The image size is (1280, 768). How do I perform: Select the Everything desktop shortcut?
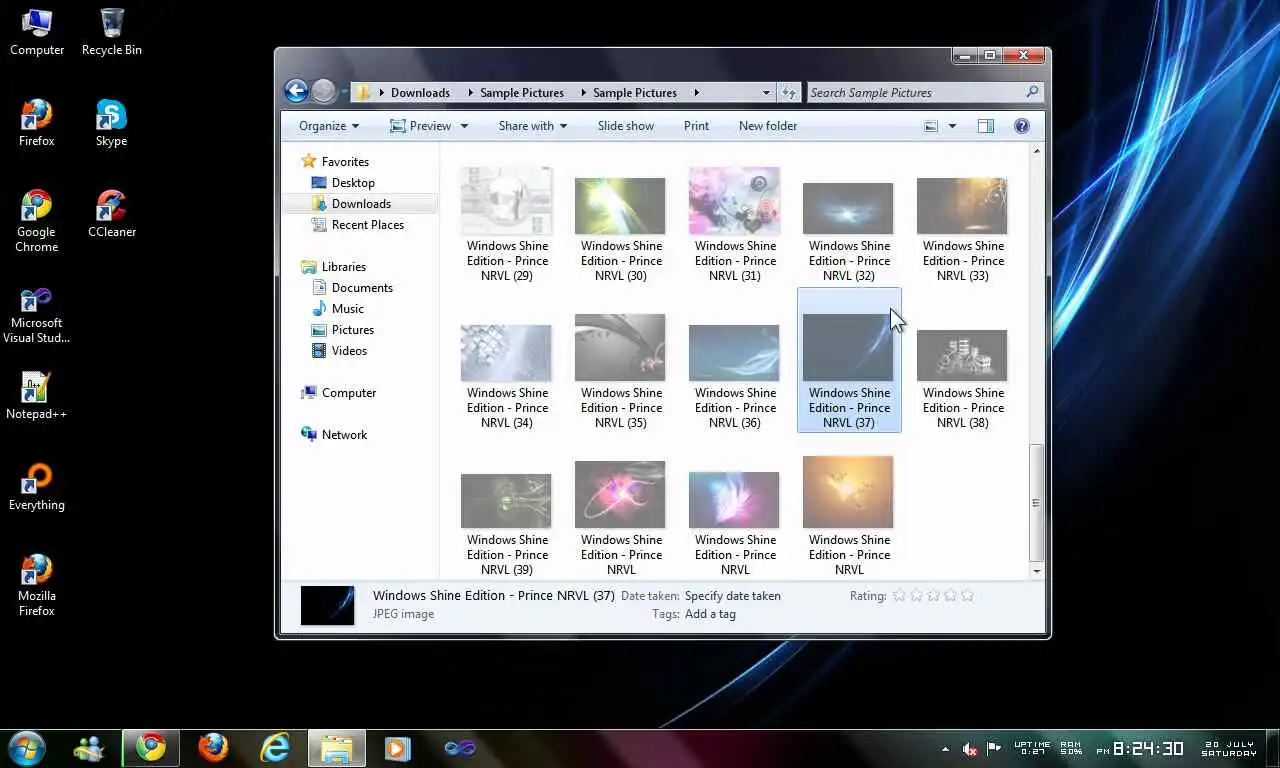pos(37,487)
